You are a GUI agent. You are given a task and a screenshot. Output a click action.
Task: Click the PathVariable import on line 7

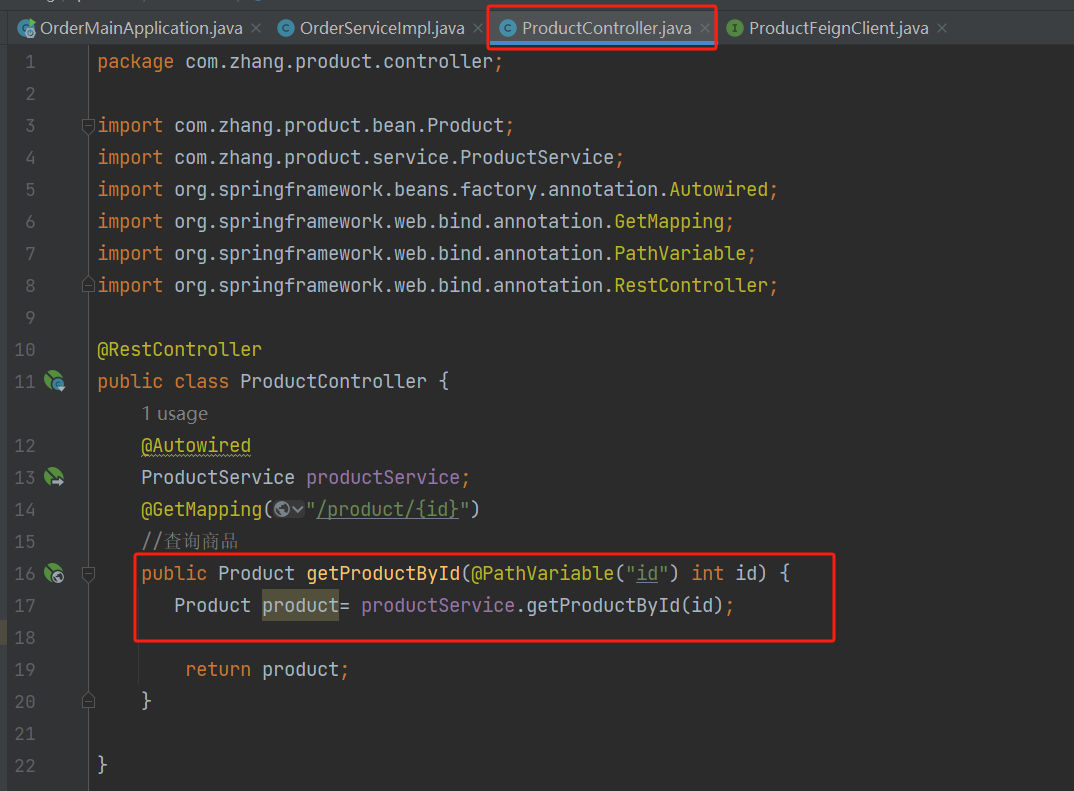[426, 253]
